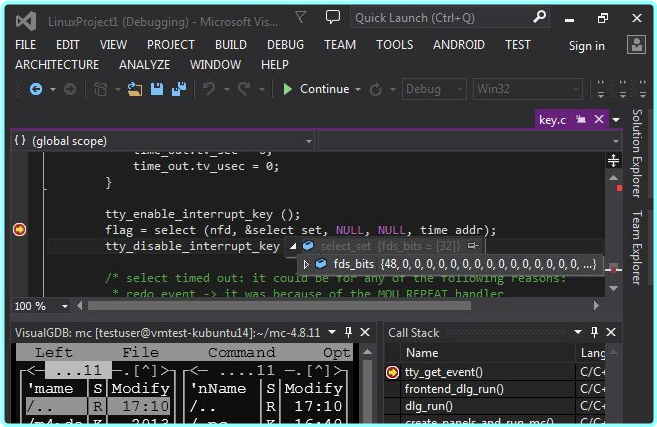657x427 pixels.
Task: Expand the fds_bits data tip node
Action: click(306, 264)
